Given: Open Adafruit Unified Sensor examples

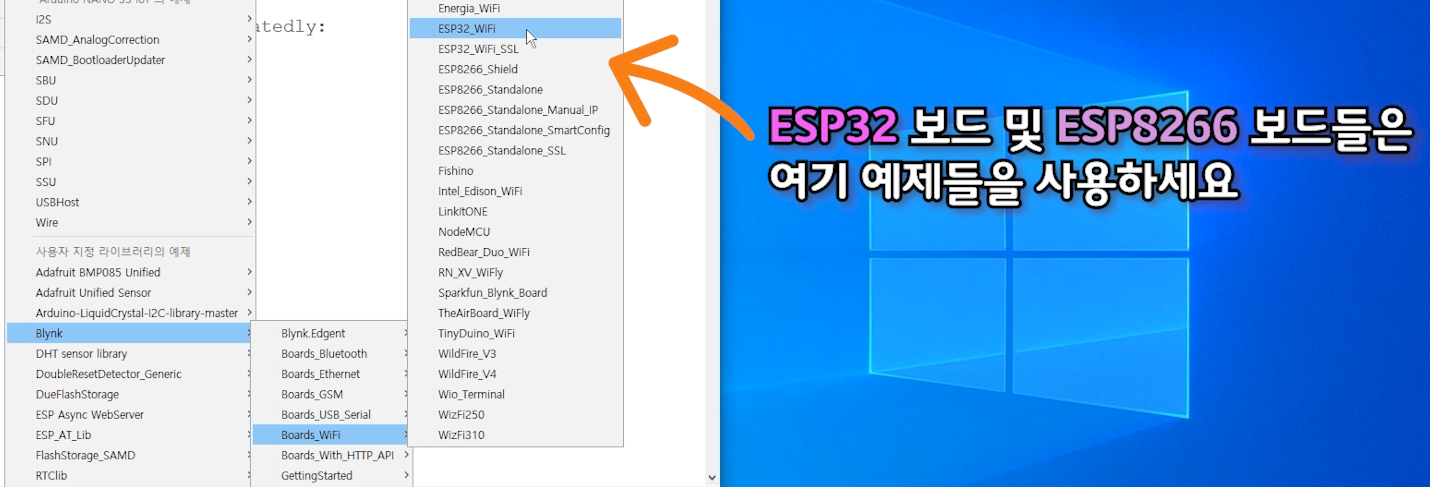Looking at the screenshot, I should 131,293.
